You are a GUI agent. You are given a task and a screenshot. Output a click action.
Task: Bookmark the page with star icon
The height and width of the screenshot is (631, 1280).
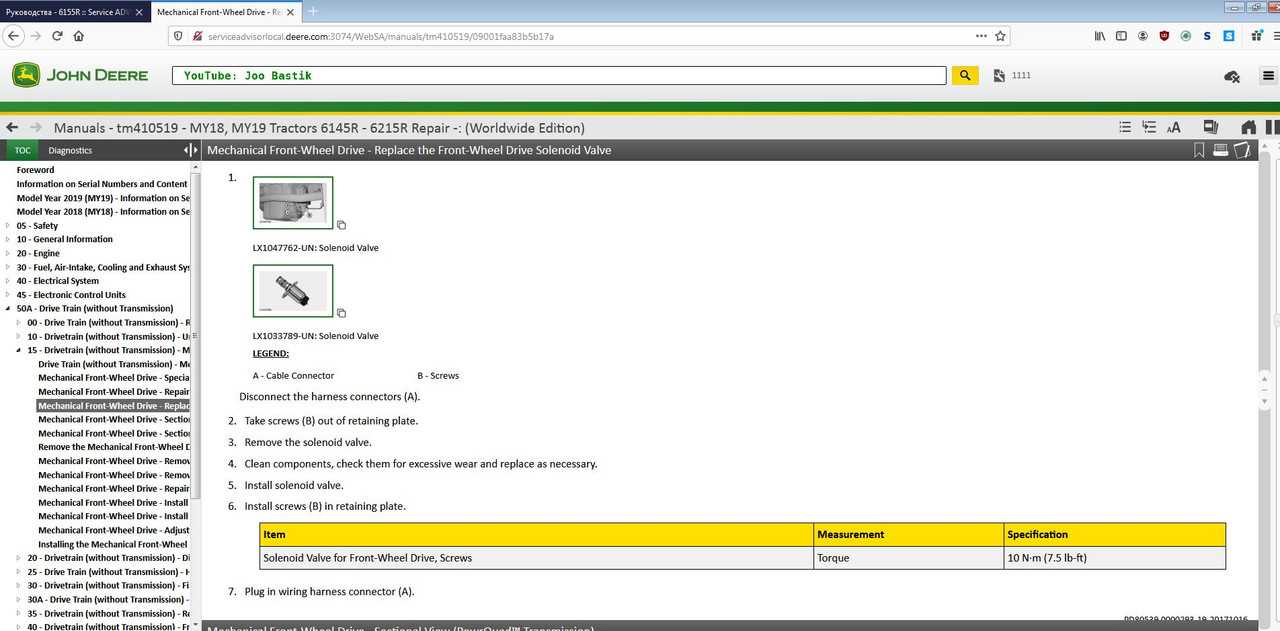[x=1000, y=35]
